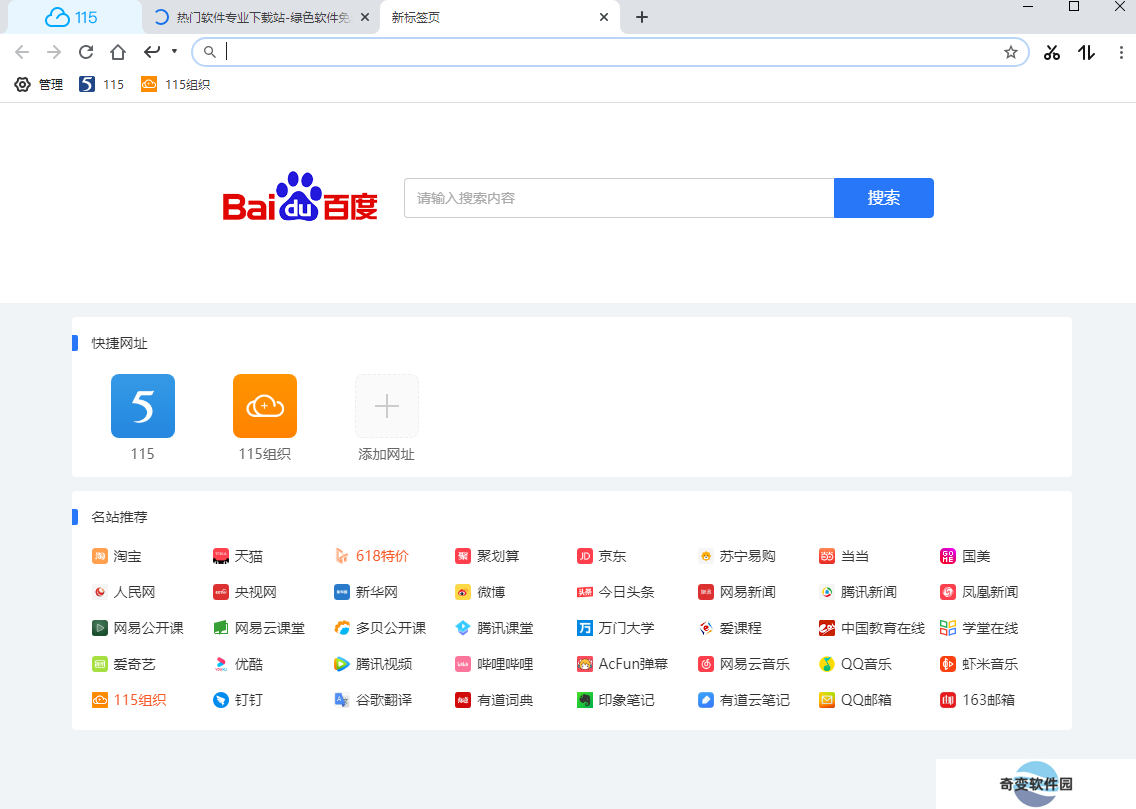Image resolution: width=1136 pixels, height=809 pixels.
Task: Bookmark this page with the star icon
Action: (x=1011, y=52)
